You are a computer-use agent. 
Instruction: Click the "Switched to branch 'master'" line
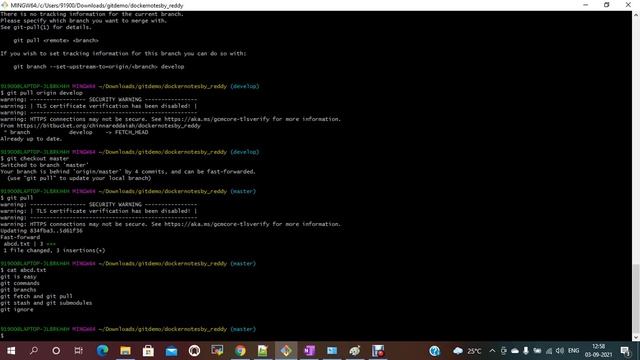click(x=44, y=165)
